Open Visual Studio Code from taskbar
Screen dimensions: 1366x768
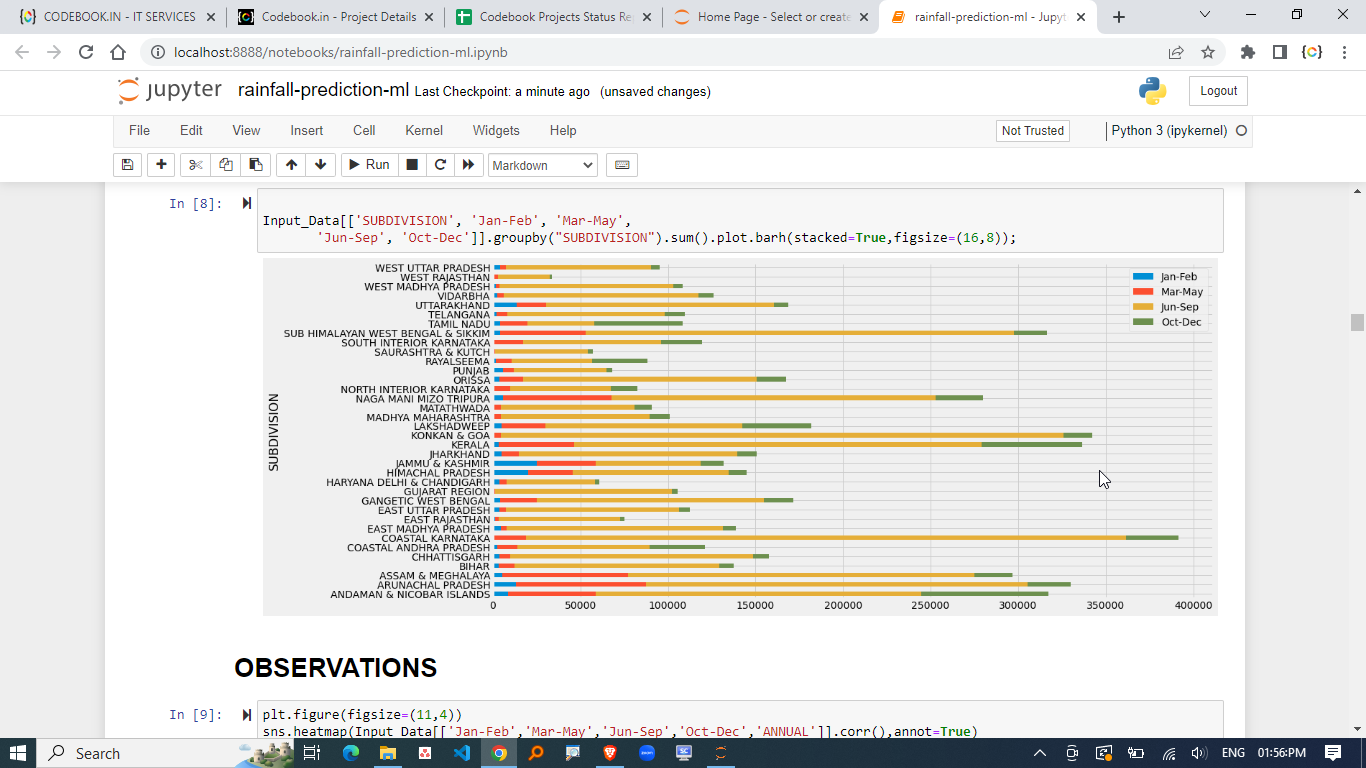(x=461, y=753)
